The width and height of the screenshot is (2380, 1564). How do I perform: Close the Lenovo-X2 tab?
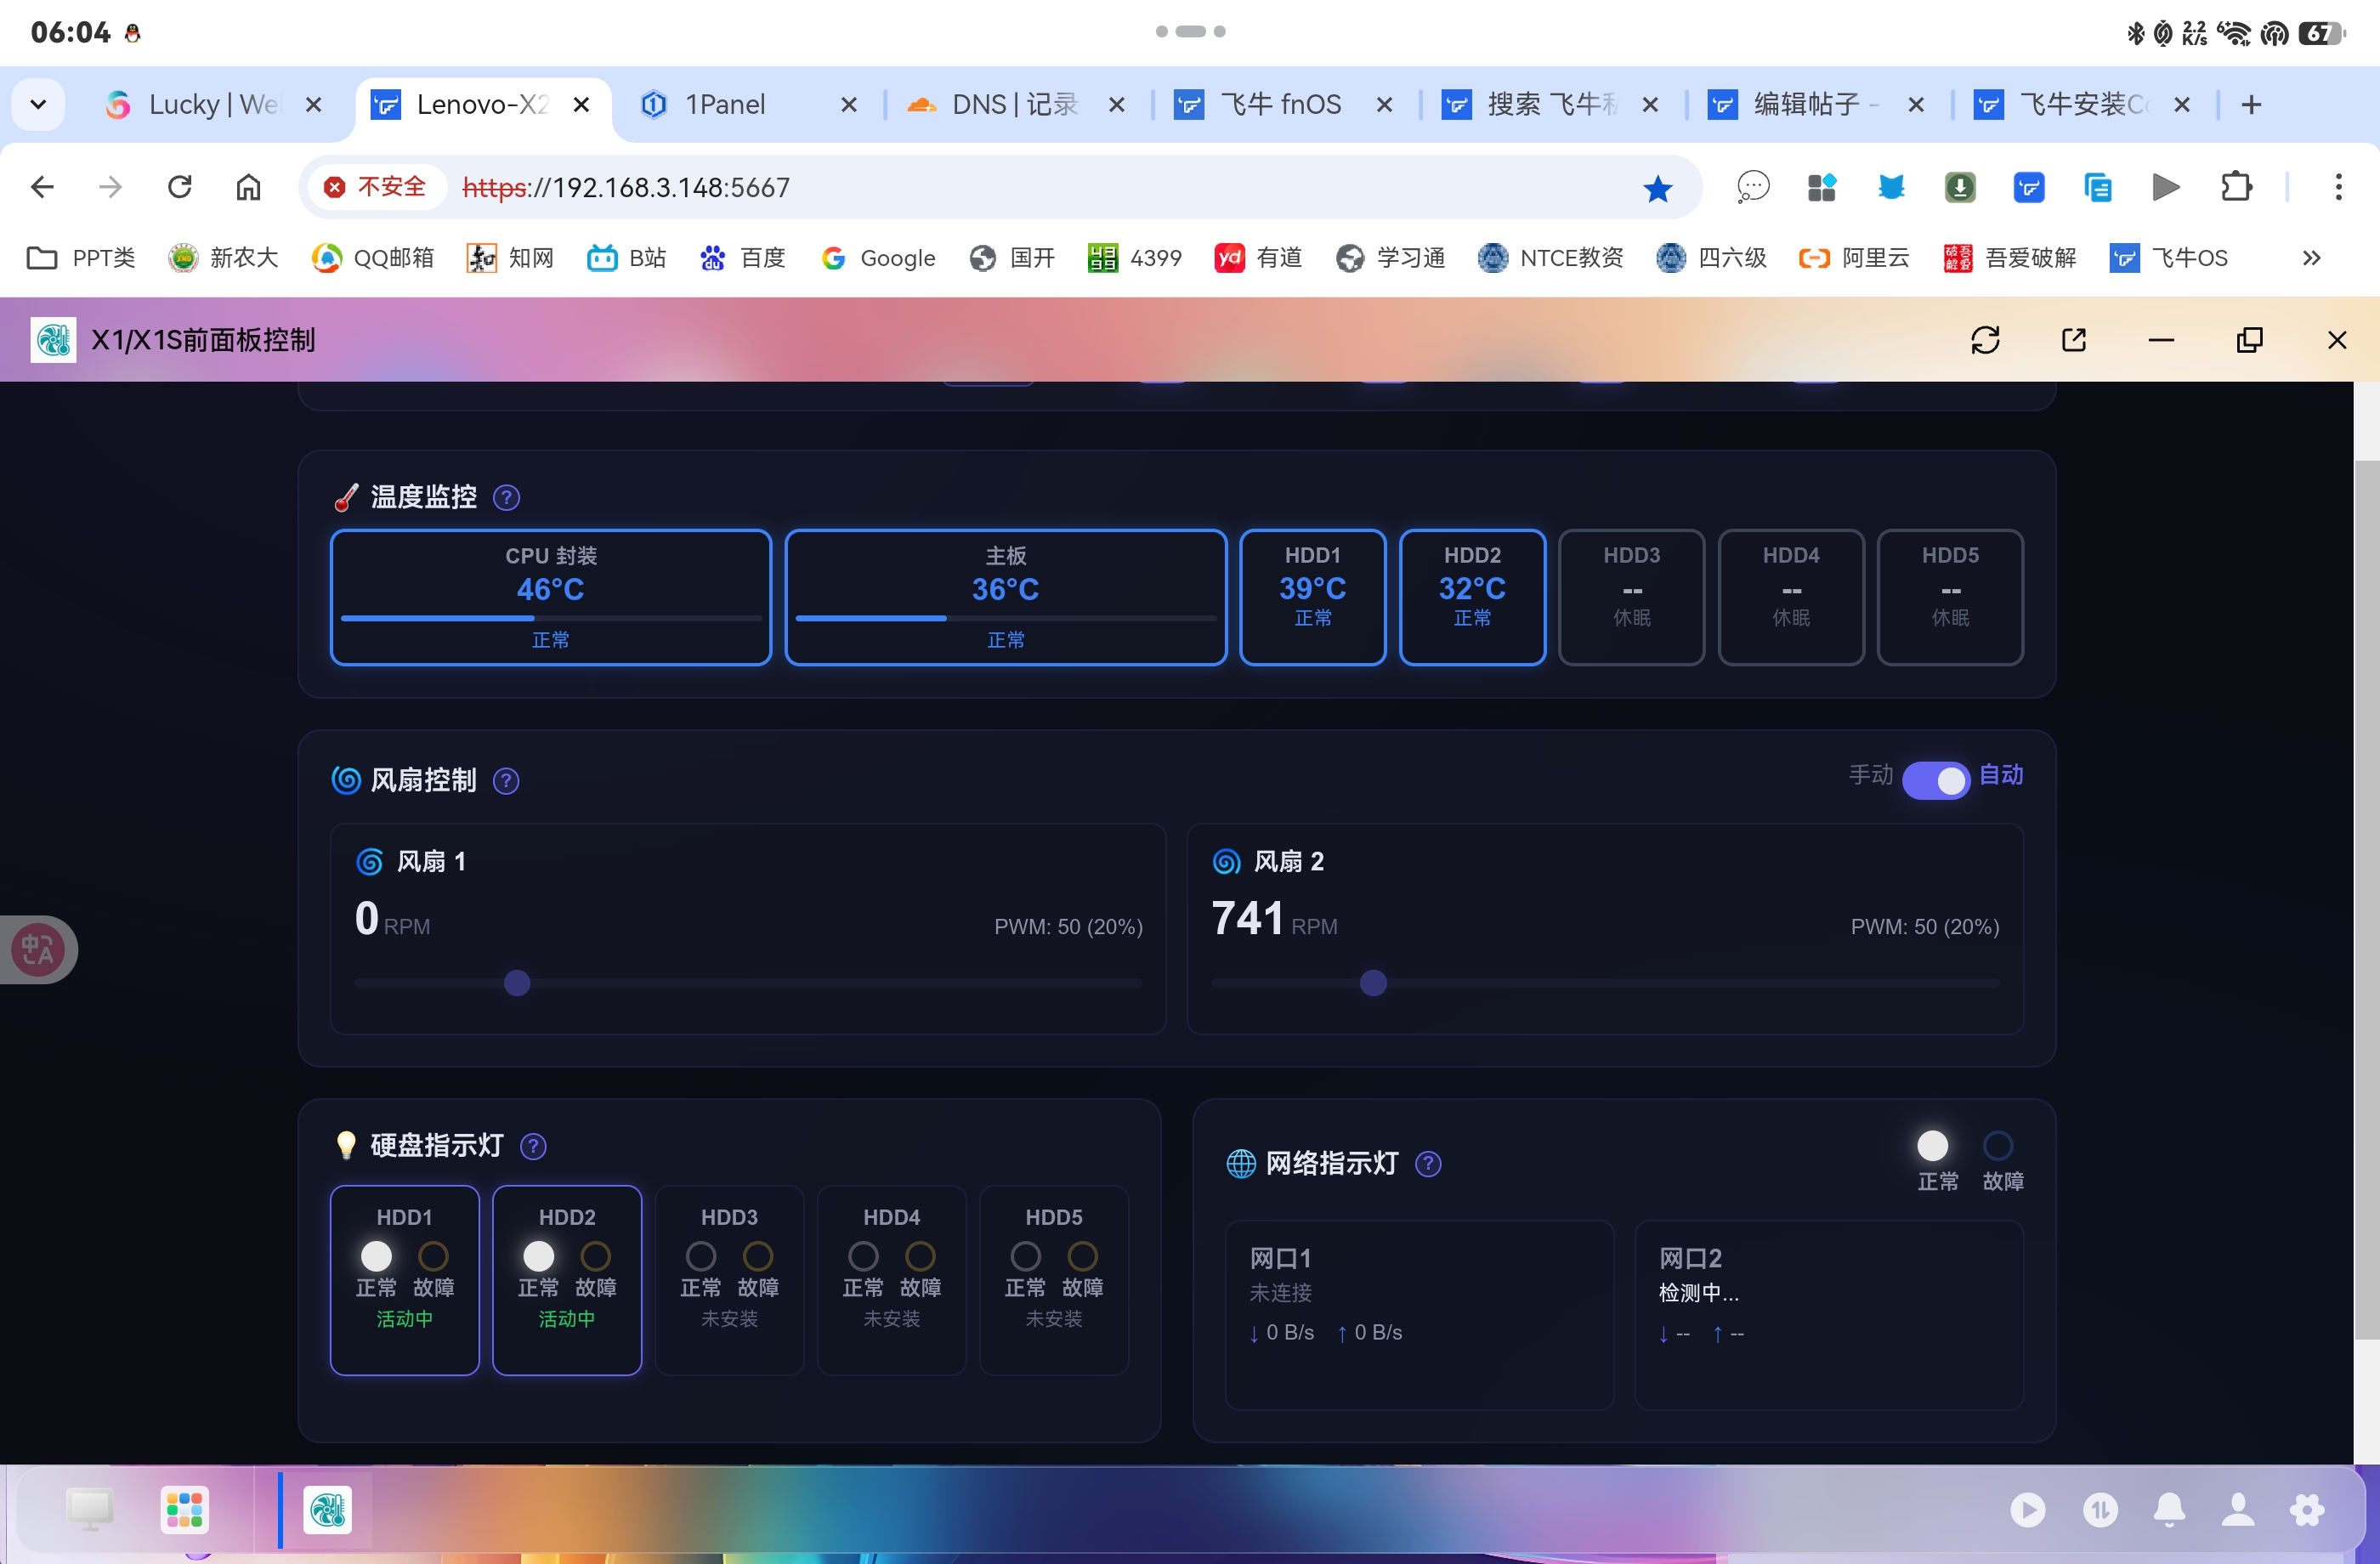pyautogui.click(x=581, y=104)
